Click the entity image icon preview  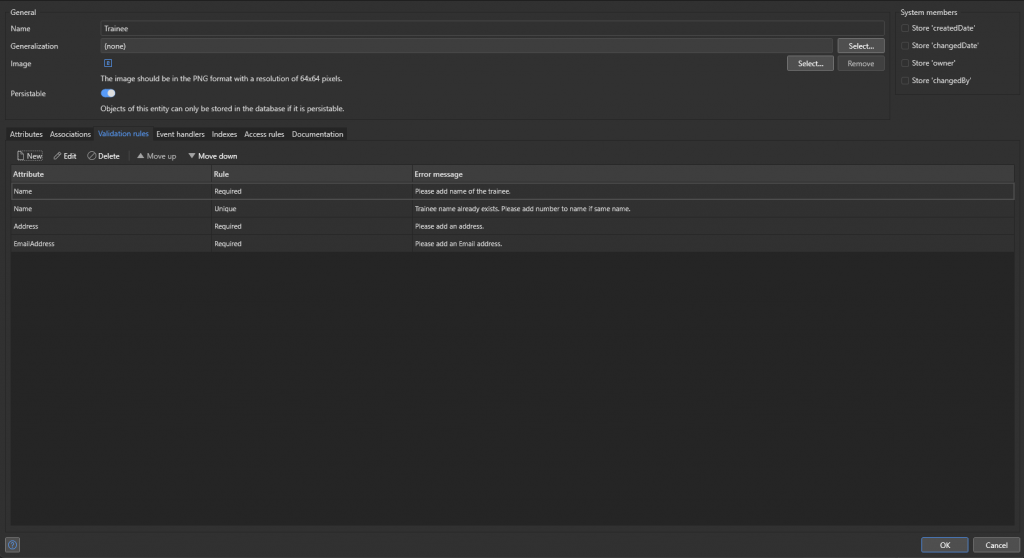[108, 63]
